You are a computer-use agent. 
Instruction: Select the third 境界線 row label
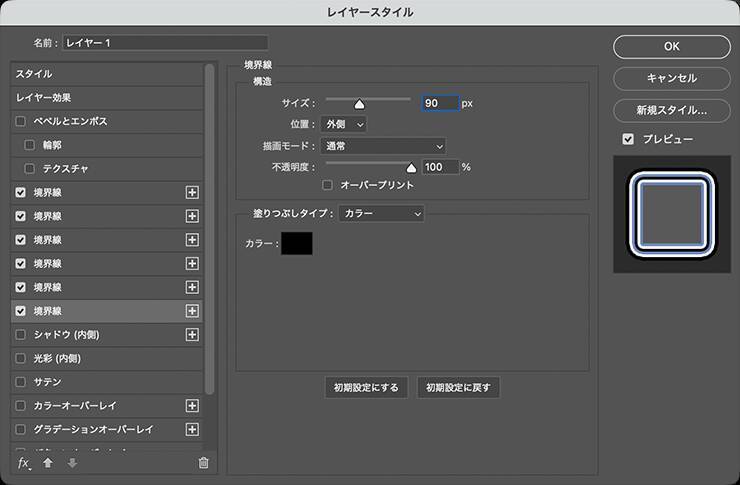[x=47, y=240]
